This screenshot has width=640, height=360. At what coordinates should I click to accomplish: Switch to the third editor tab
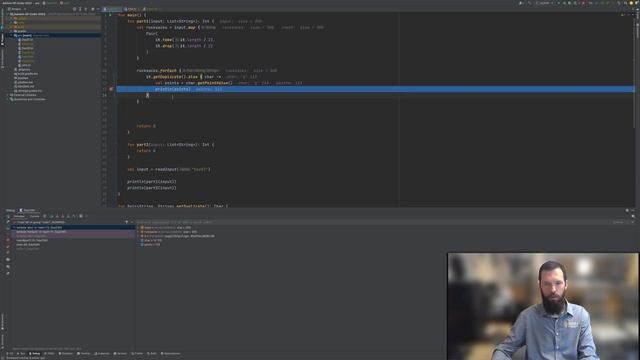(x=150, y=9)
